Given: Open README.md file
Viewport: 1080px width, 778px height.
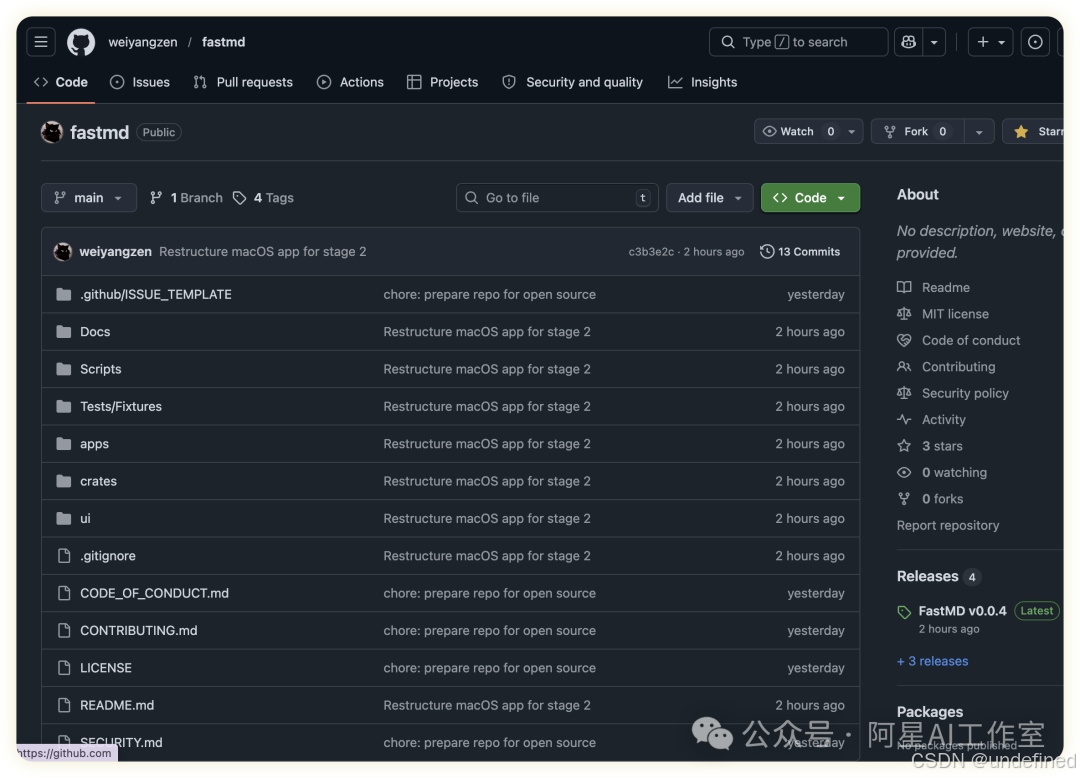Looking at the screenshot, I should (117, 705).
